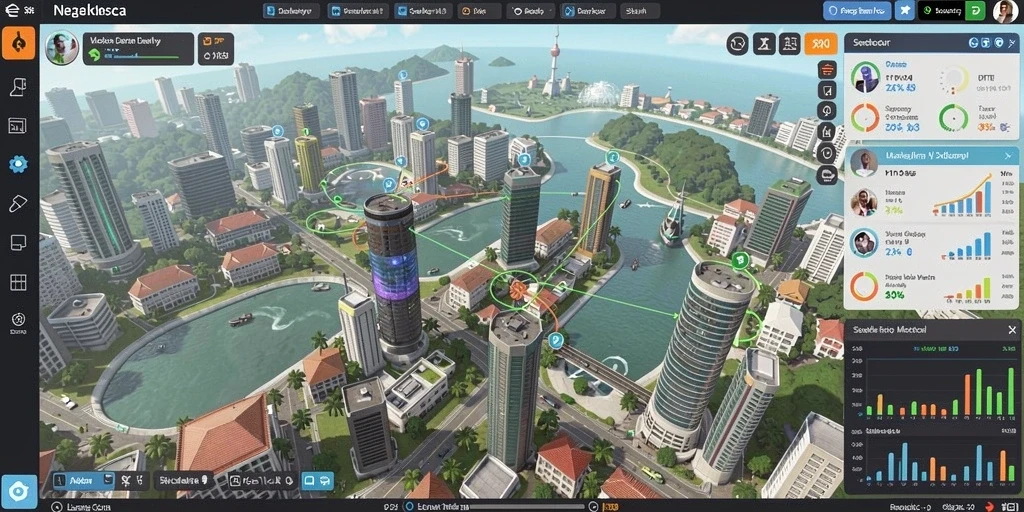
Task: Select the blue gear icon in left sidebar
Action: [x=18, y=165]
